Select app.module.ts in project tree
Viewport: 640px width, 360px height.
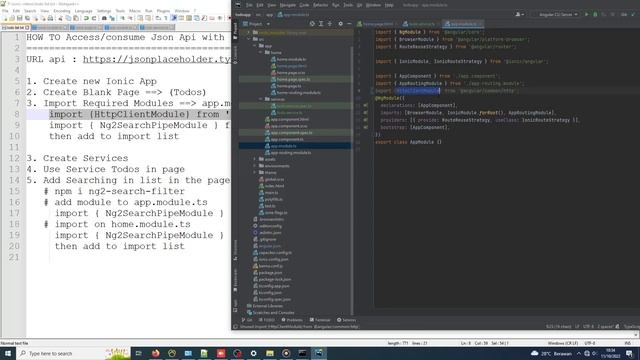point(281,146)
